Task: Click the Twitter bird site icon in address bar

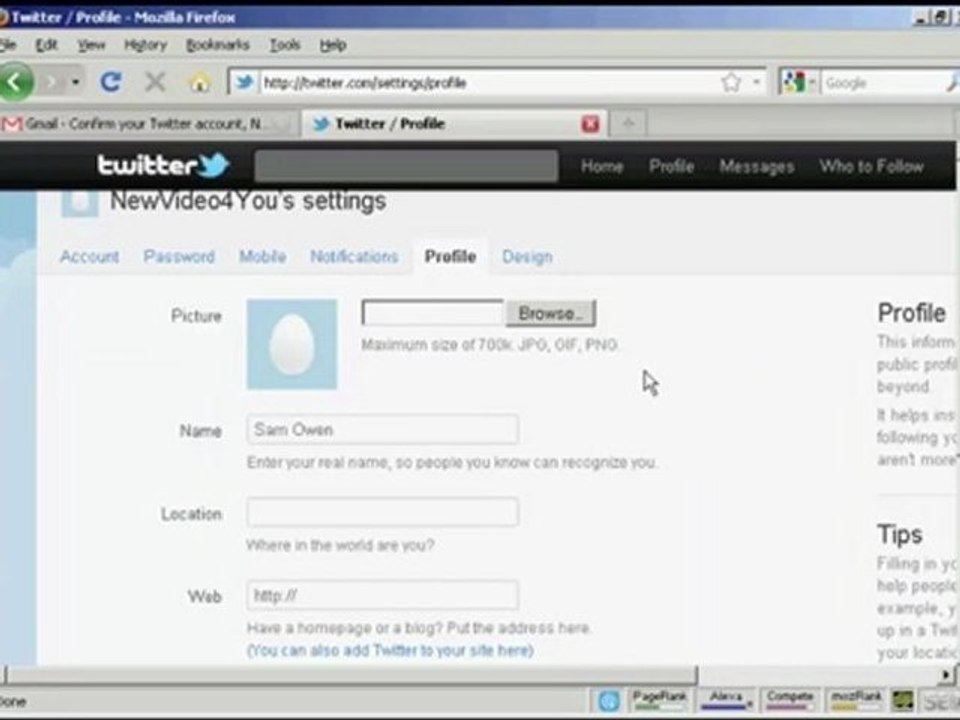Action: [244, 82]
